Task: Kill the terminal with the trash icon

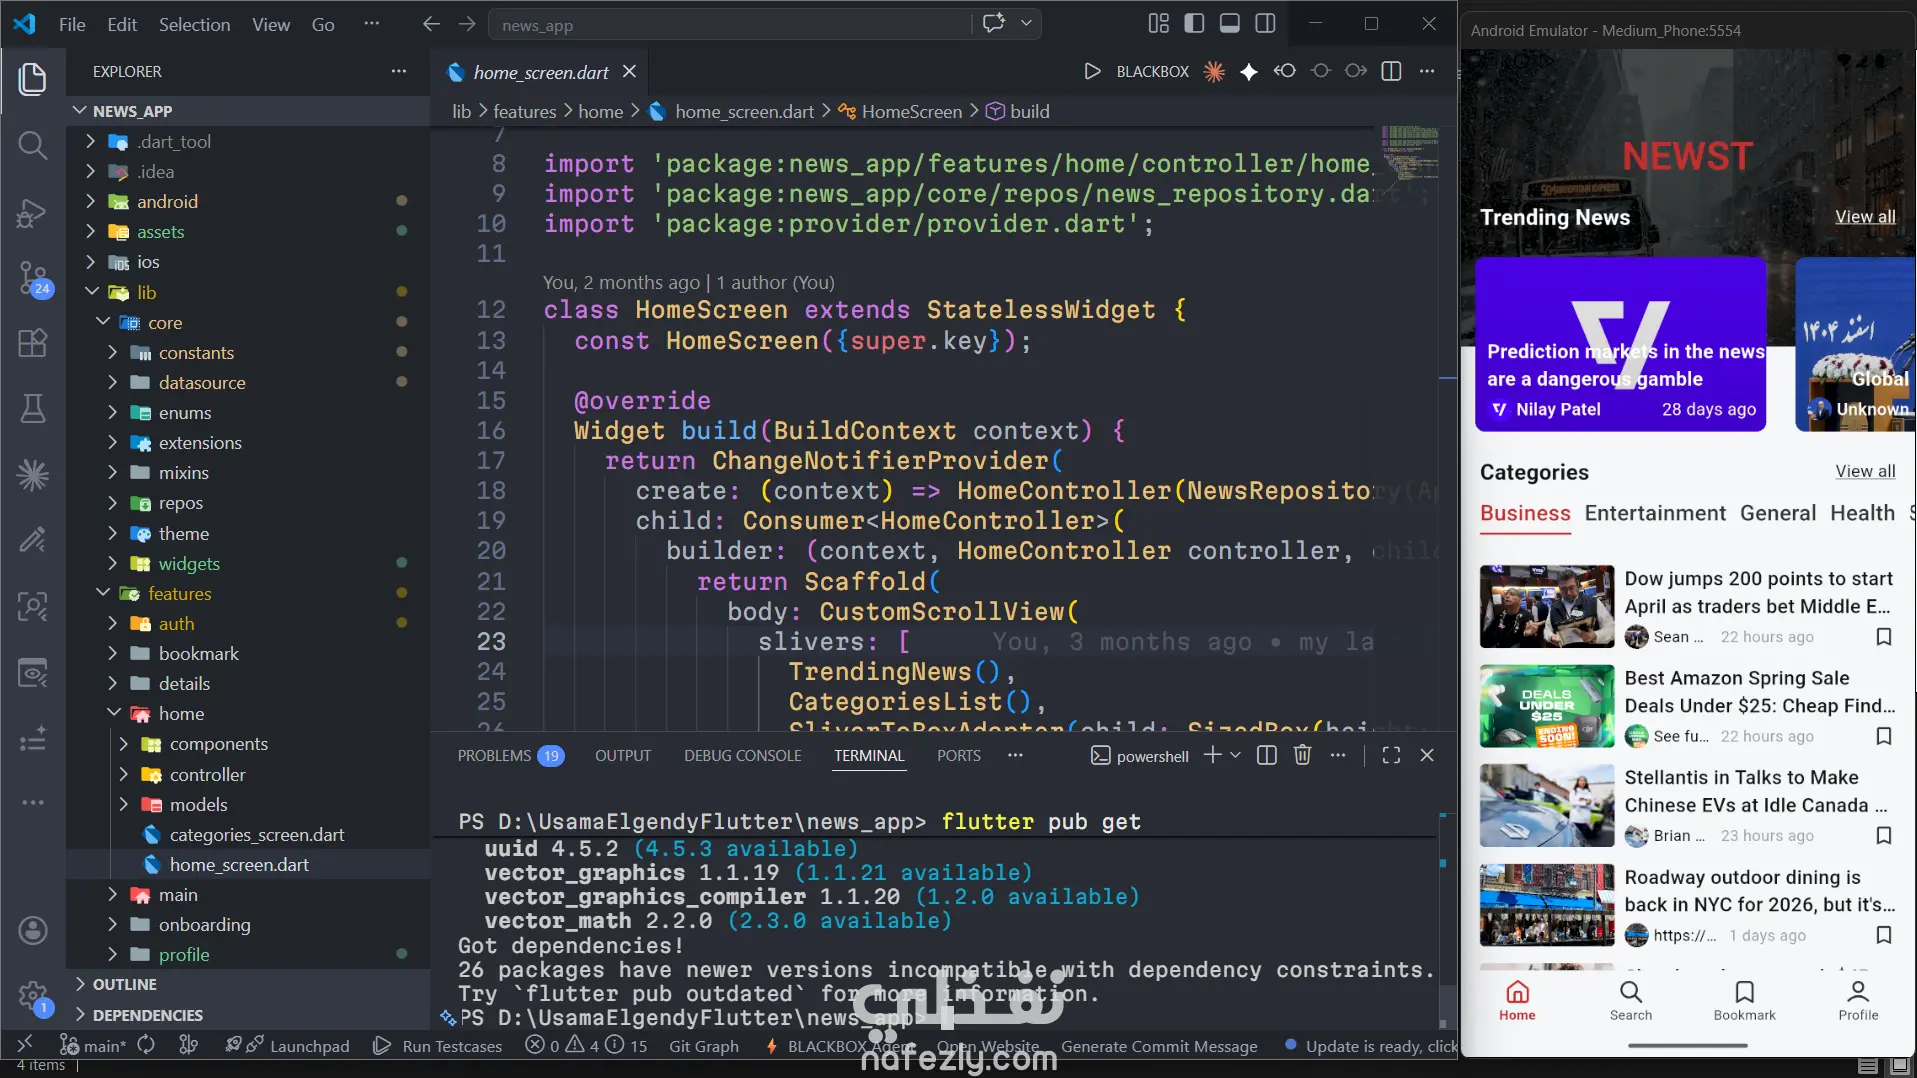Action: (x=1302, y=755)
